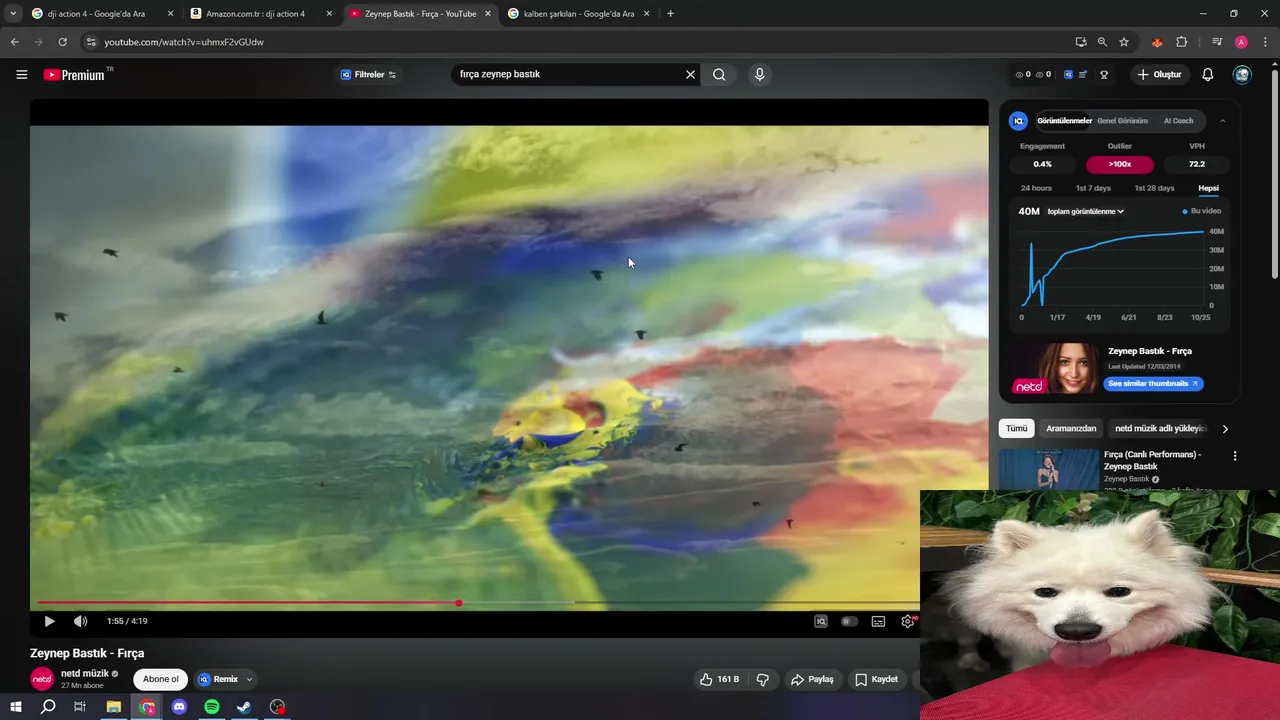Image resolution: width=1280 pixels, height=720 pixels.
Task: Click the Remix button
Action: (218, 679)
